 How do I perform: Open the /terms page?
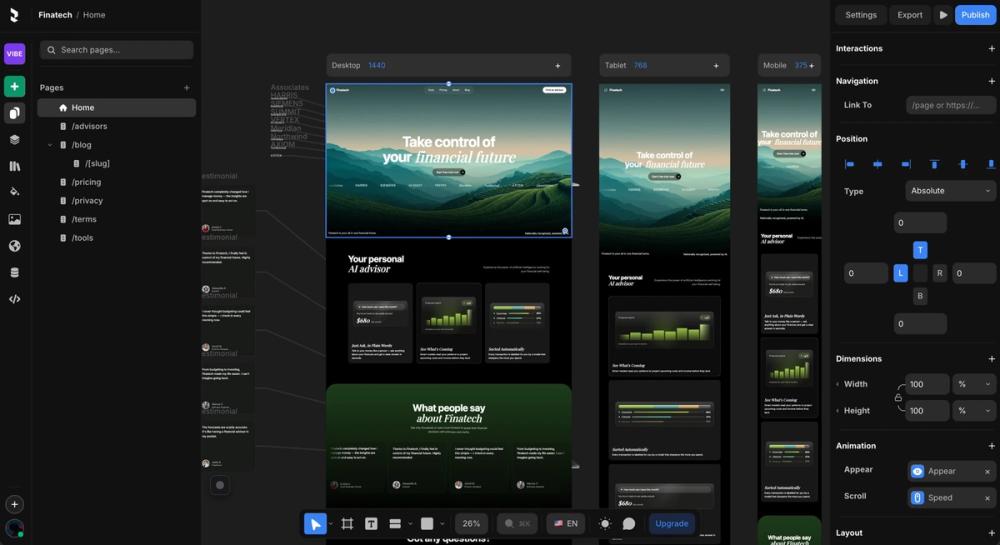click(117, 219)
